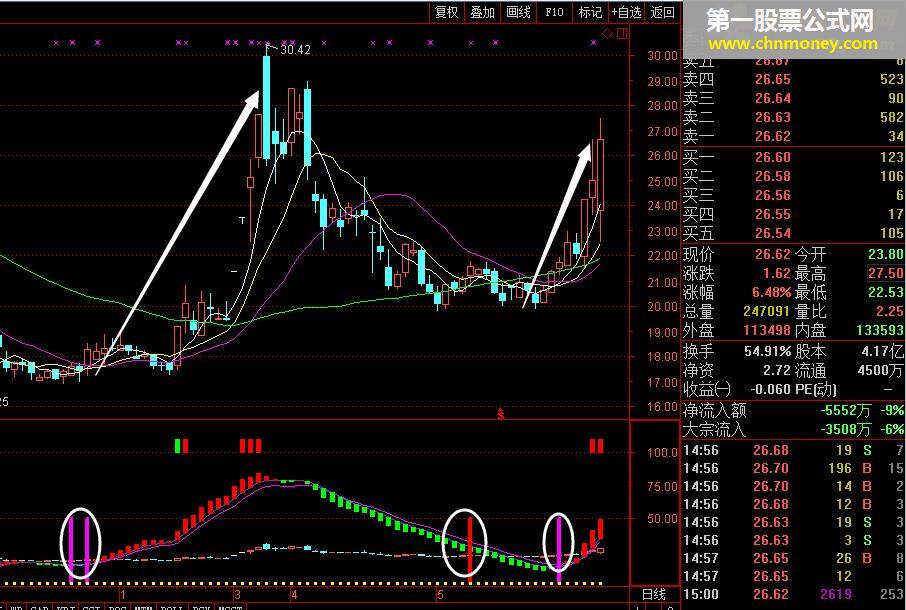The image size is (906, 610).
Task: Click the red $ marker on chart
Action: coord(501,414)
